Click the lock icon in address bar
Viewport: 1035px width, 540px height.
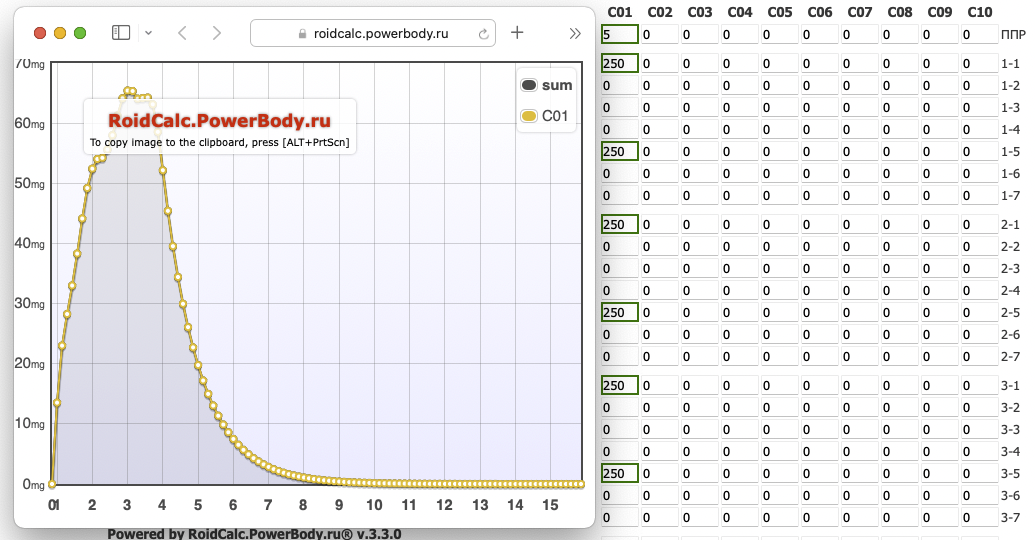(304, 34)
